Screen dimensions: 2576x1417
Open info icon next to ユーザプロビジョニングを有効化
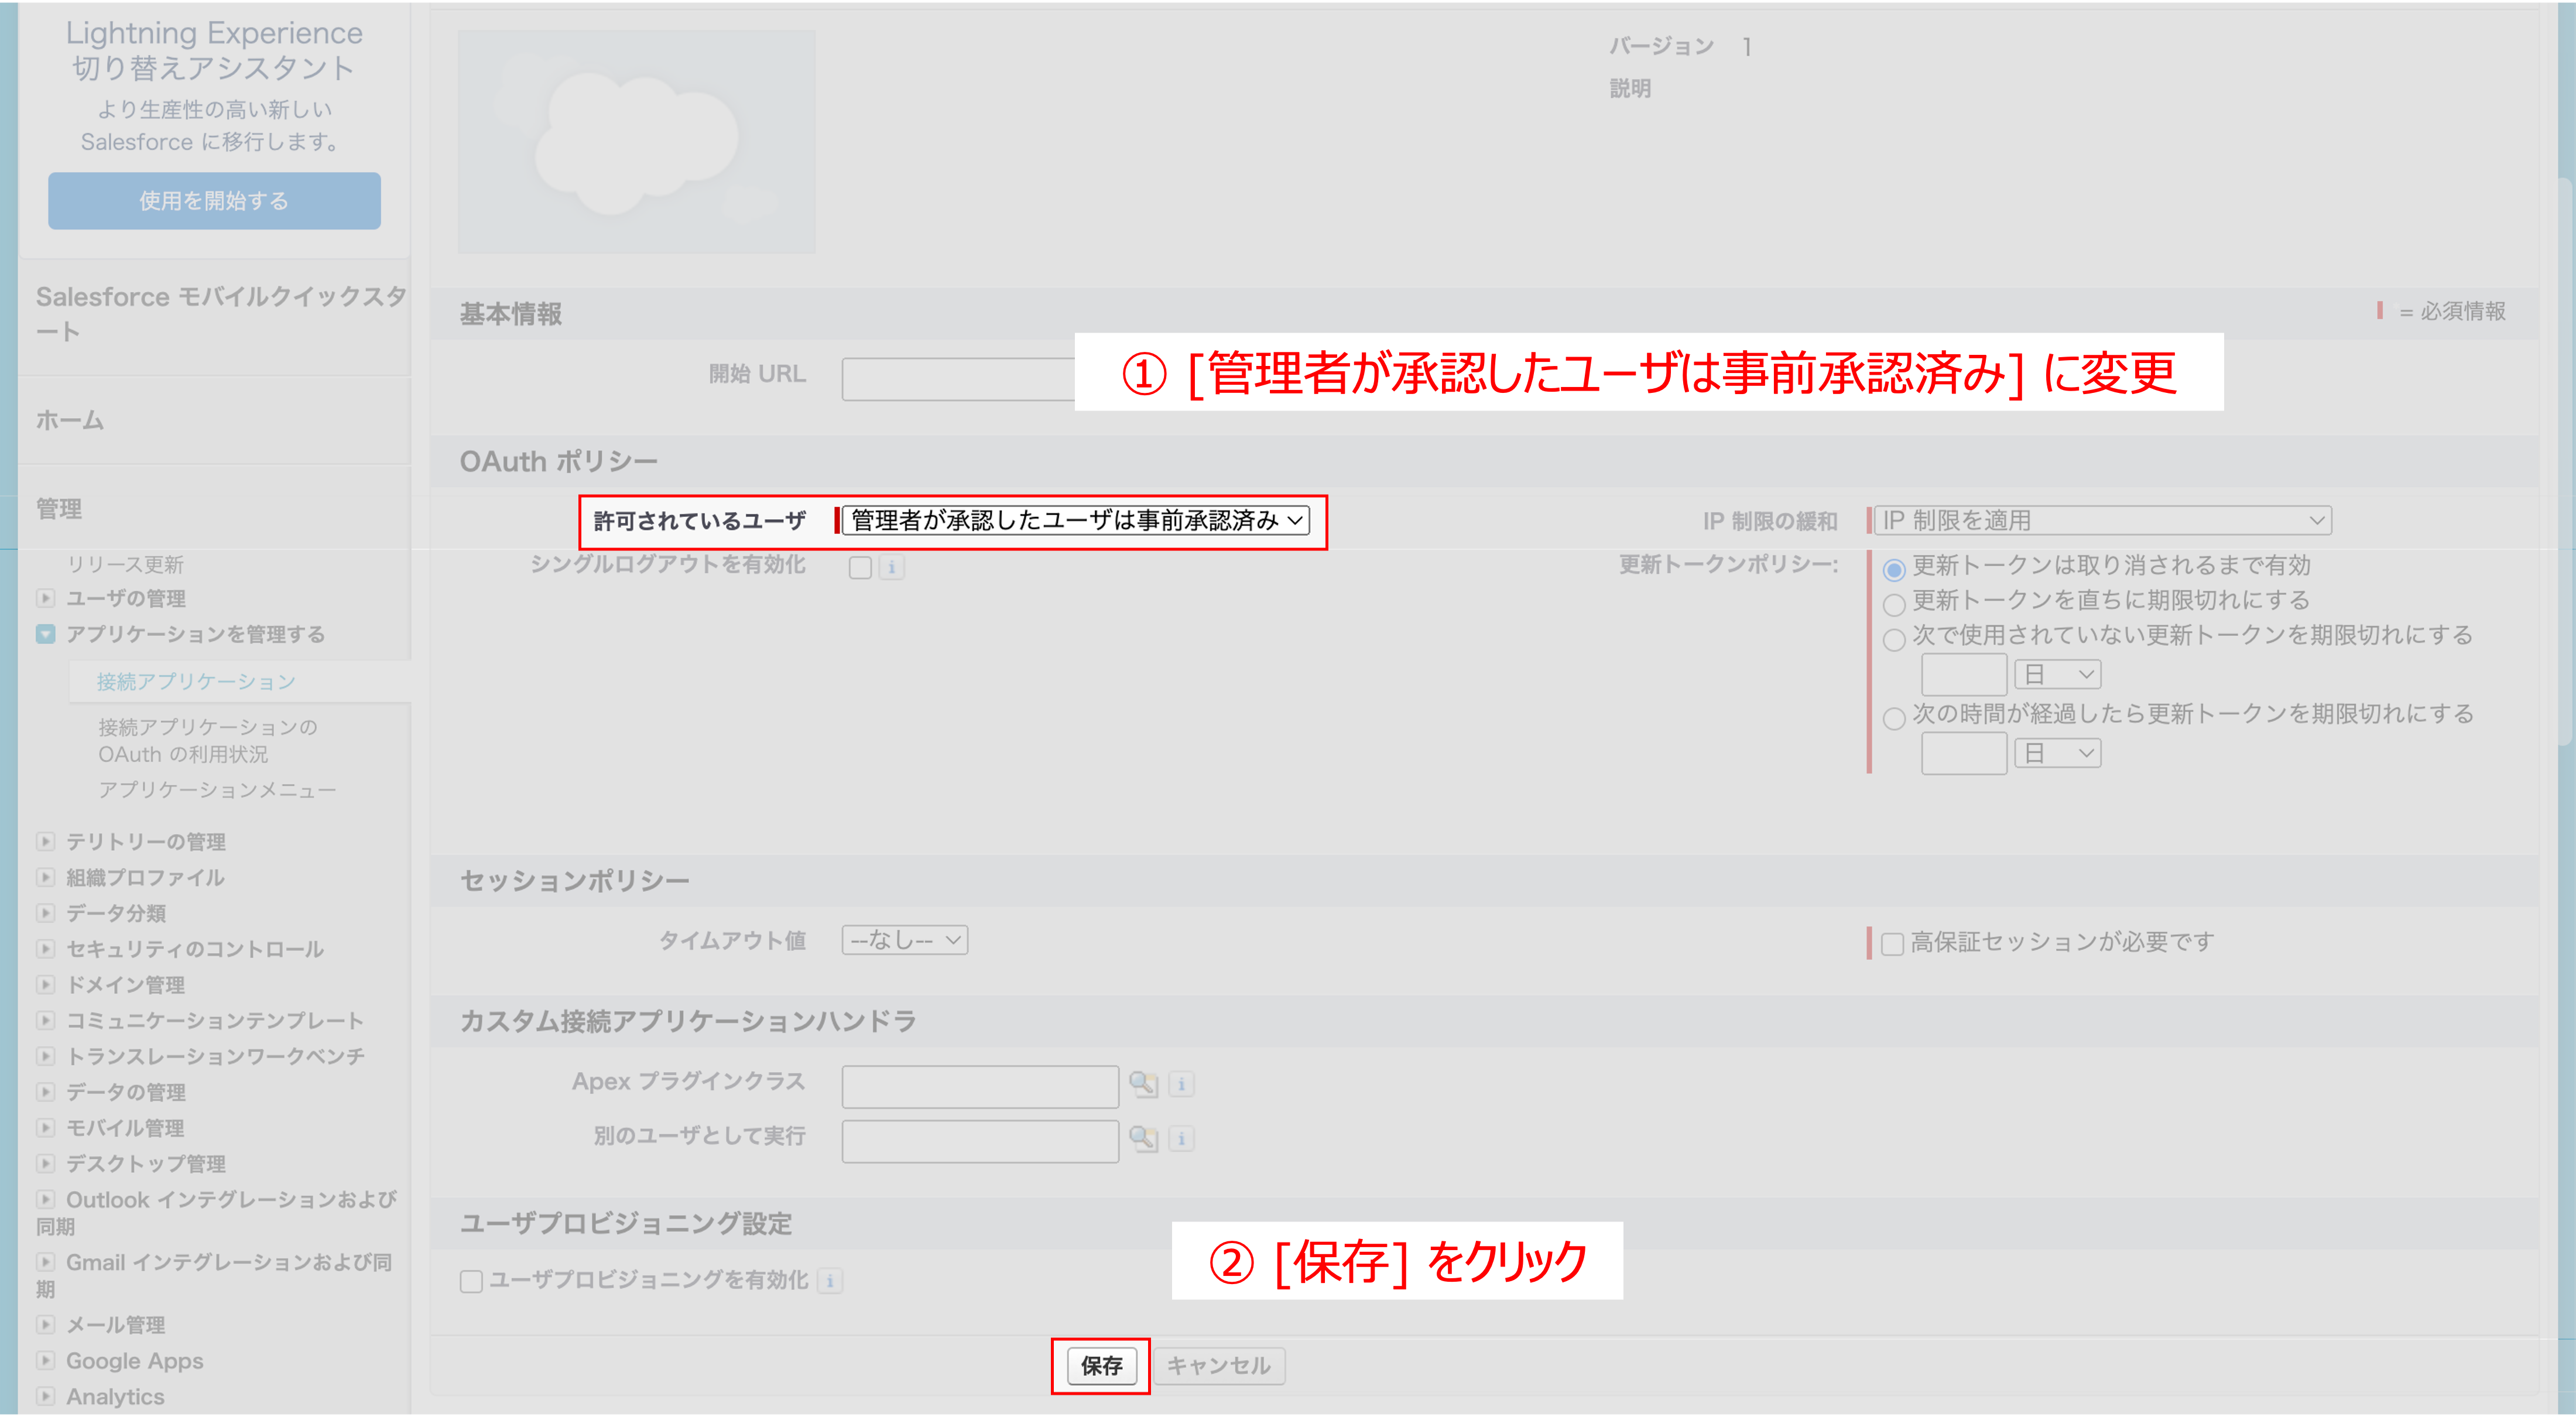[829, 1281]
